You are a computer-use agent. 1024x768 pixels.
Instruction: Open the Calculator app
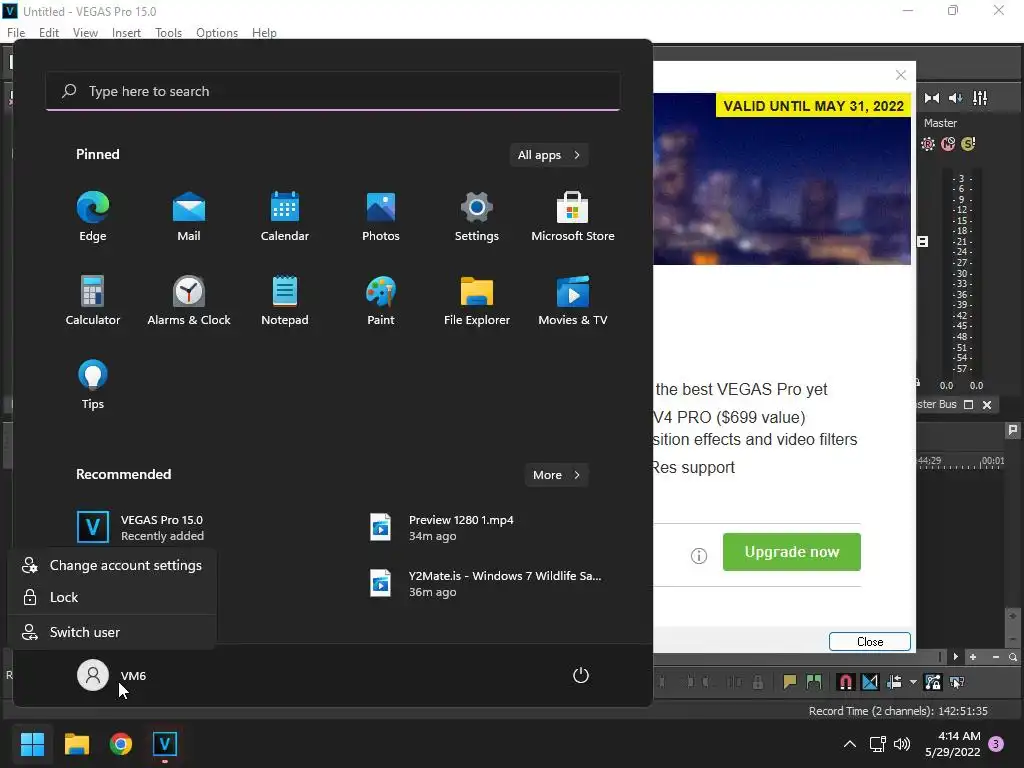point(93,300)
